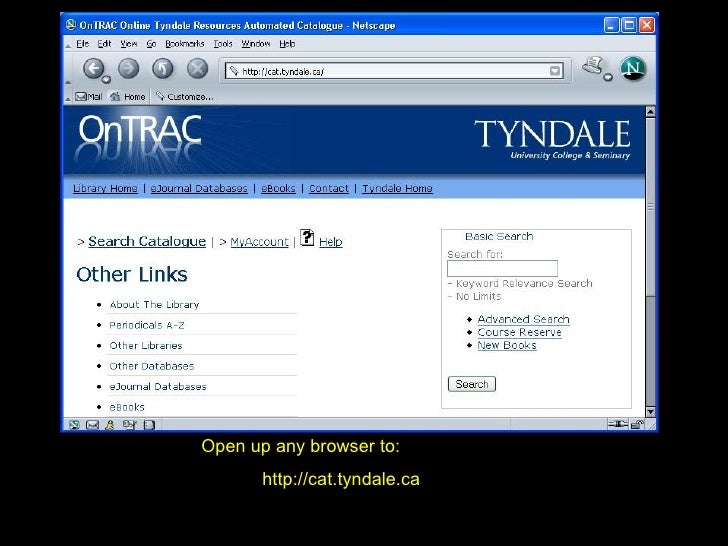Click the New Books link

(x=507, y=345)
